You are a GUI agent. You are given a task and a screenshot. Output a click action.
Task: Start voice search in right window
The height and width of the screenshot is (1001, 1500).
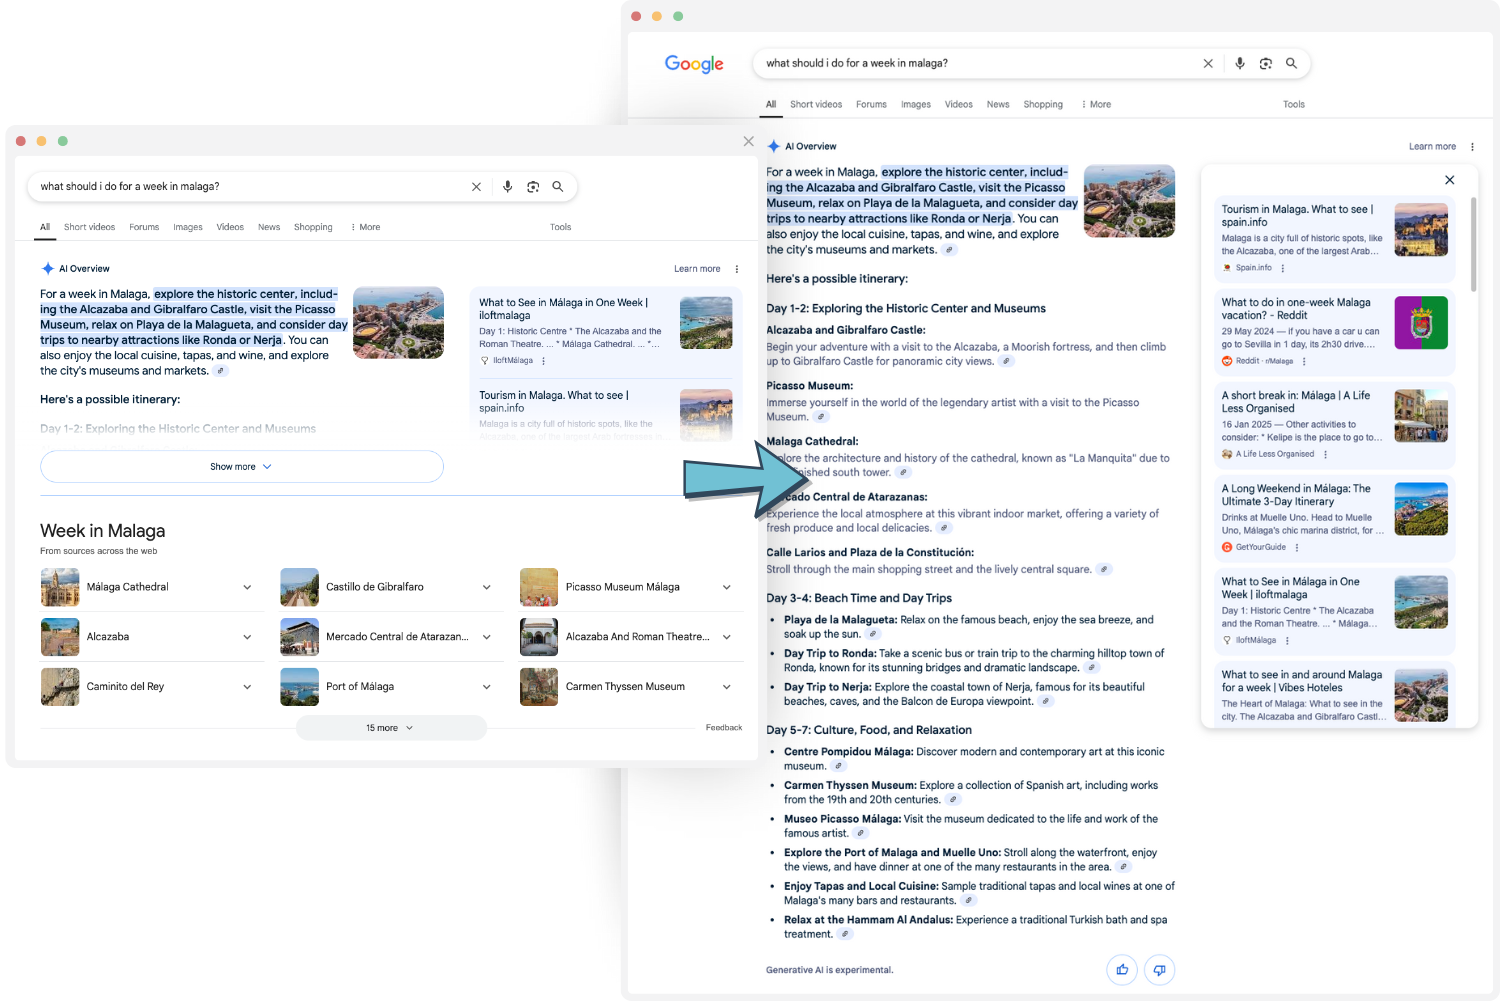[1240, 63]
